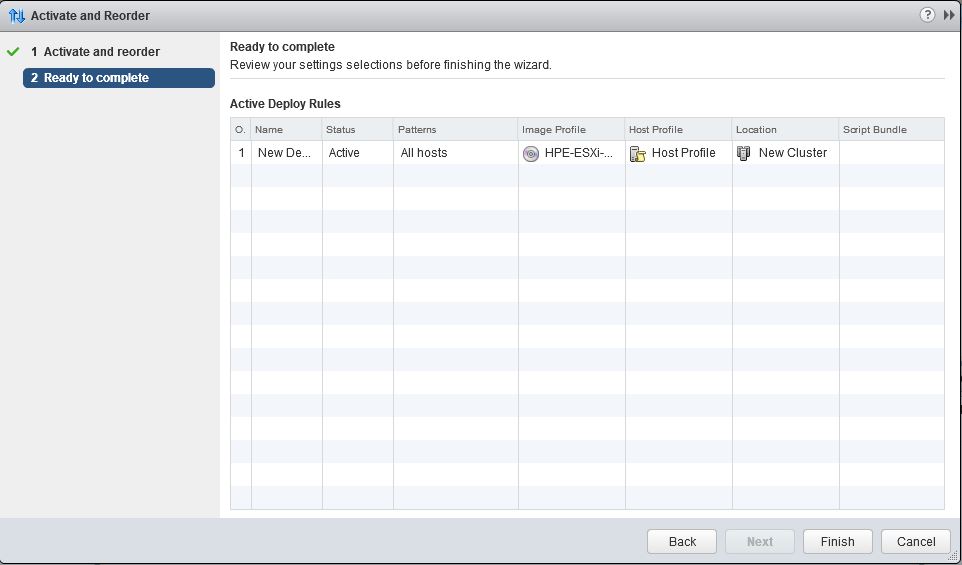Click the green checkmark beside step 1
The height and width of the screenshot is (565, 962).
pyautogui.click(x=13, y=51)
